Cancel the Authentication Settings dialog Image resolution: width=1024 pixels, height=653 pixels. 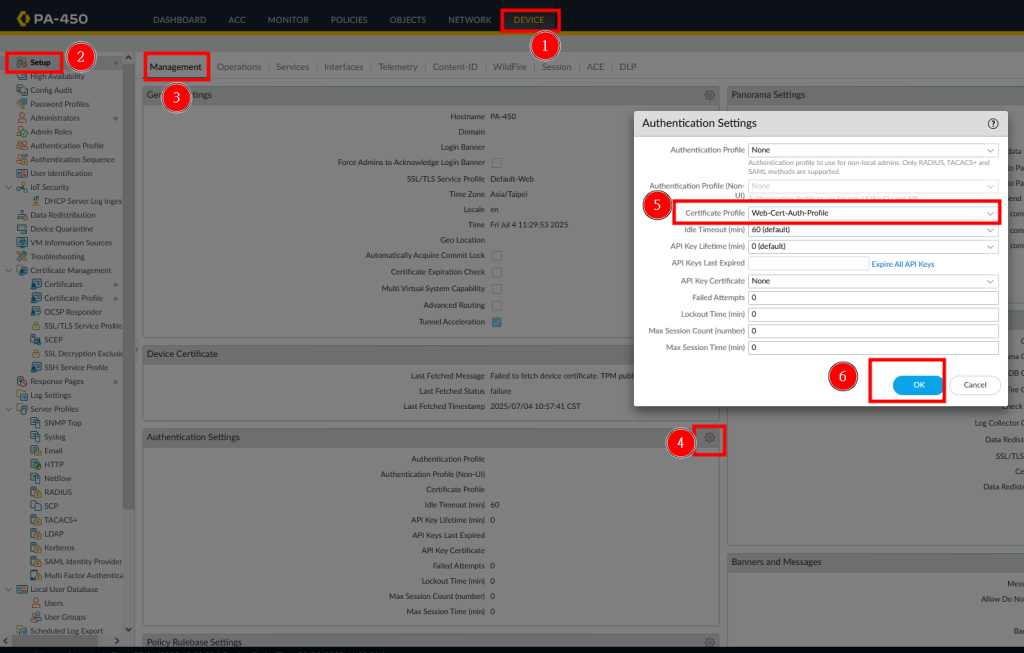coord(975,385)
